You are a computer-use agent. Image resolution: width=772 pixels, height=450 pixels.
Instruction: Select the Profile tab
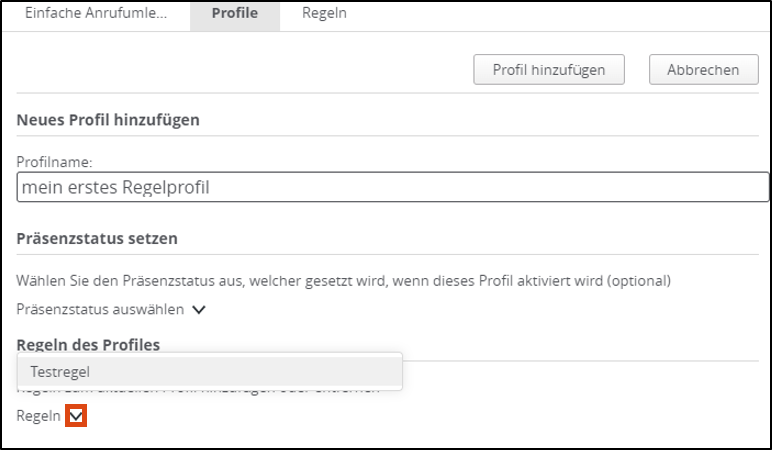234,14
